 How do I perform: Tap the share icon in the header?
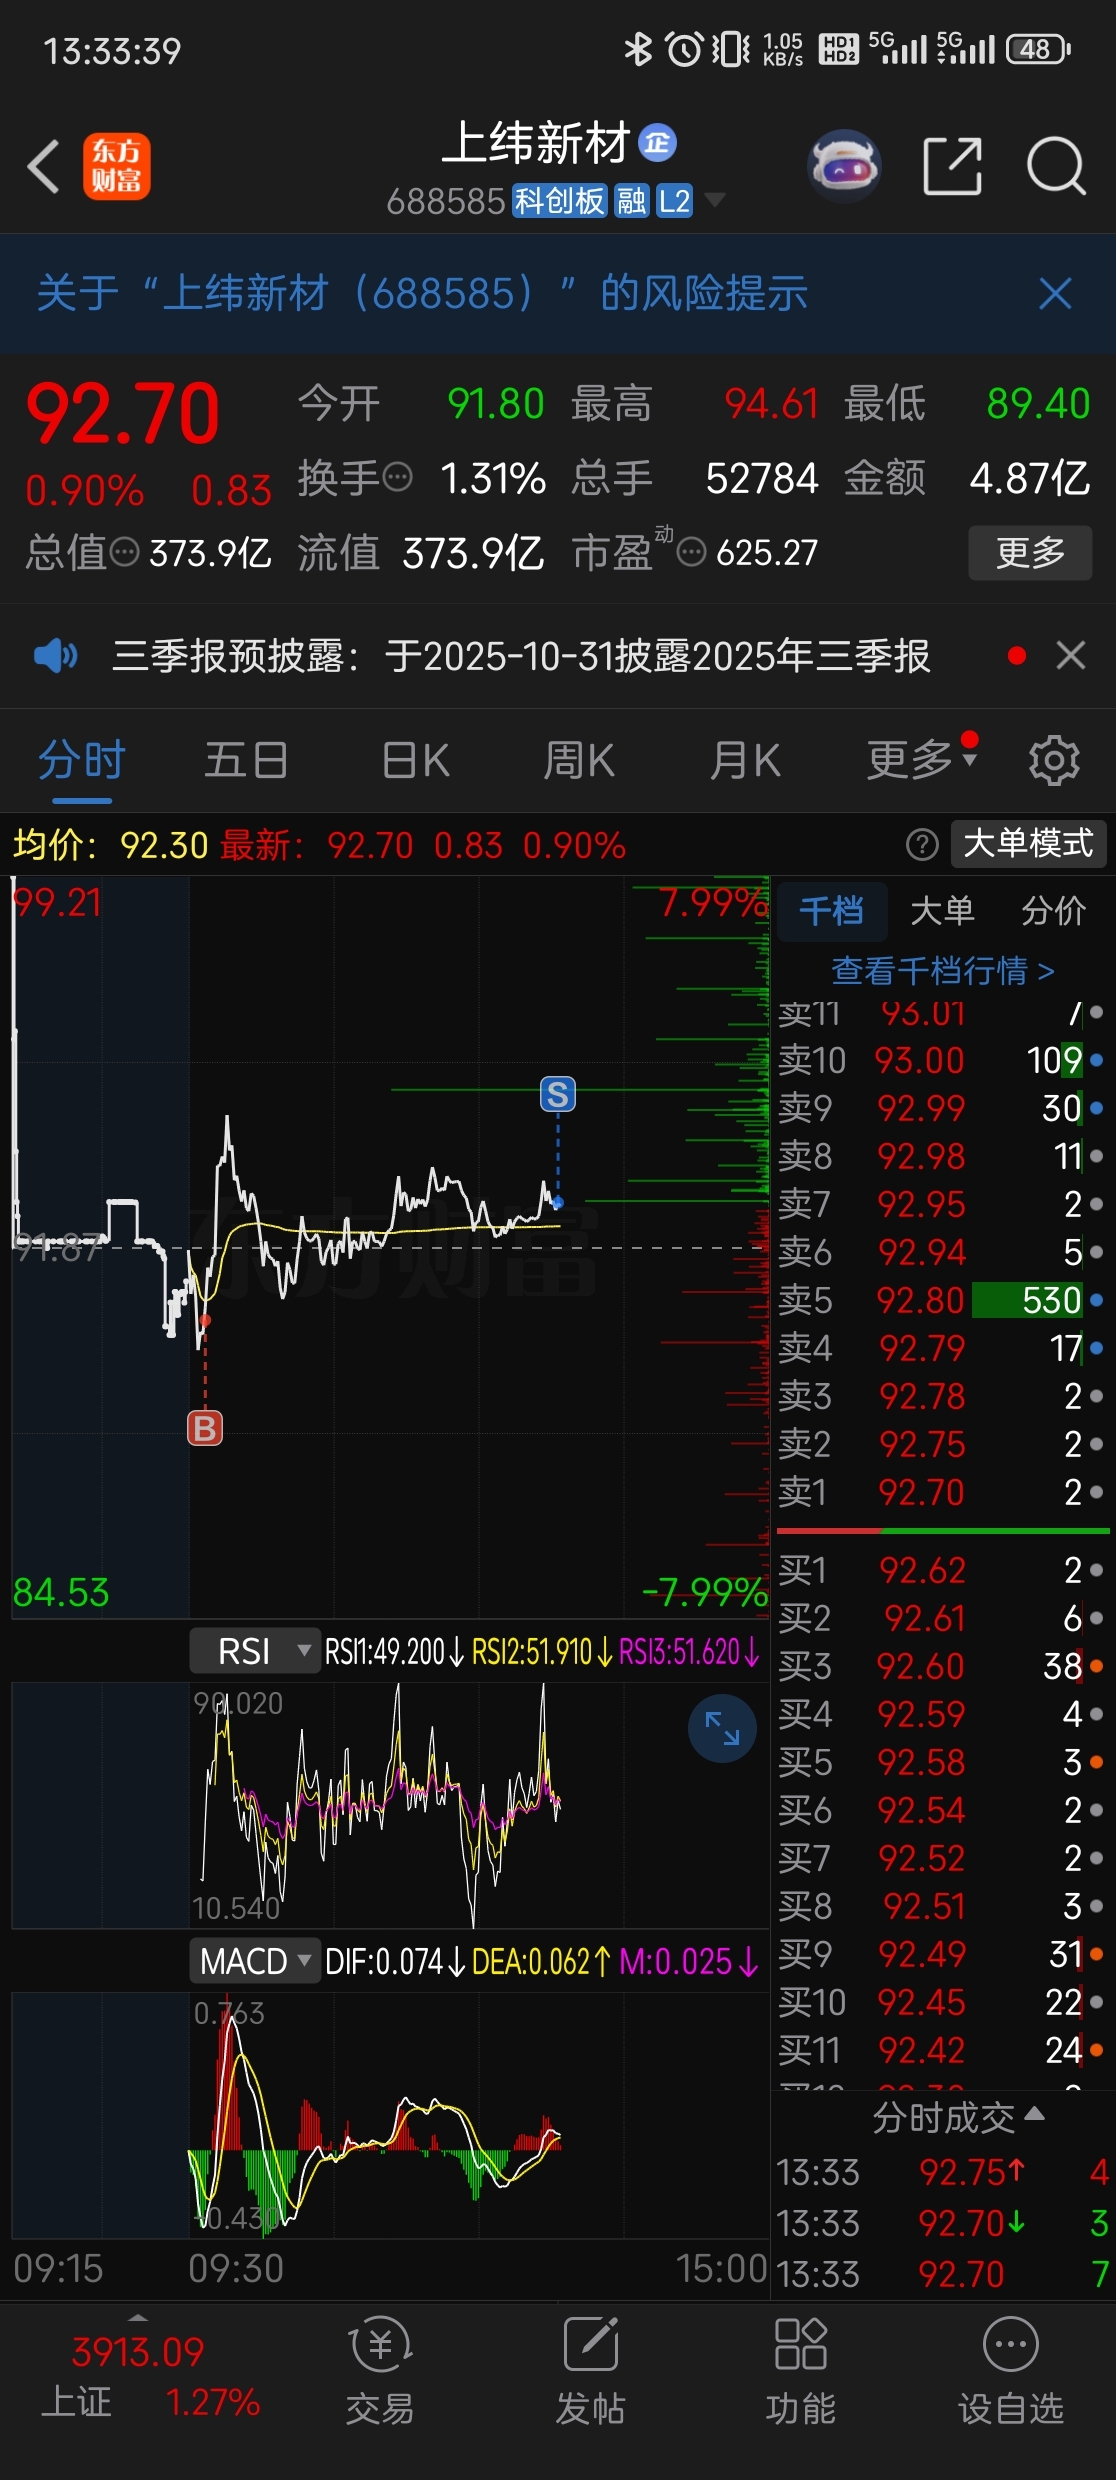click(x=951, y=166)
